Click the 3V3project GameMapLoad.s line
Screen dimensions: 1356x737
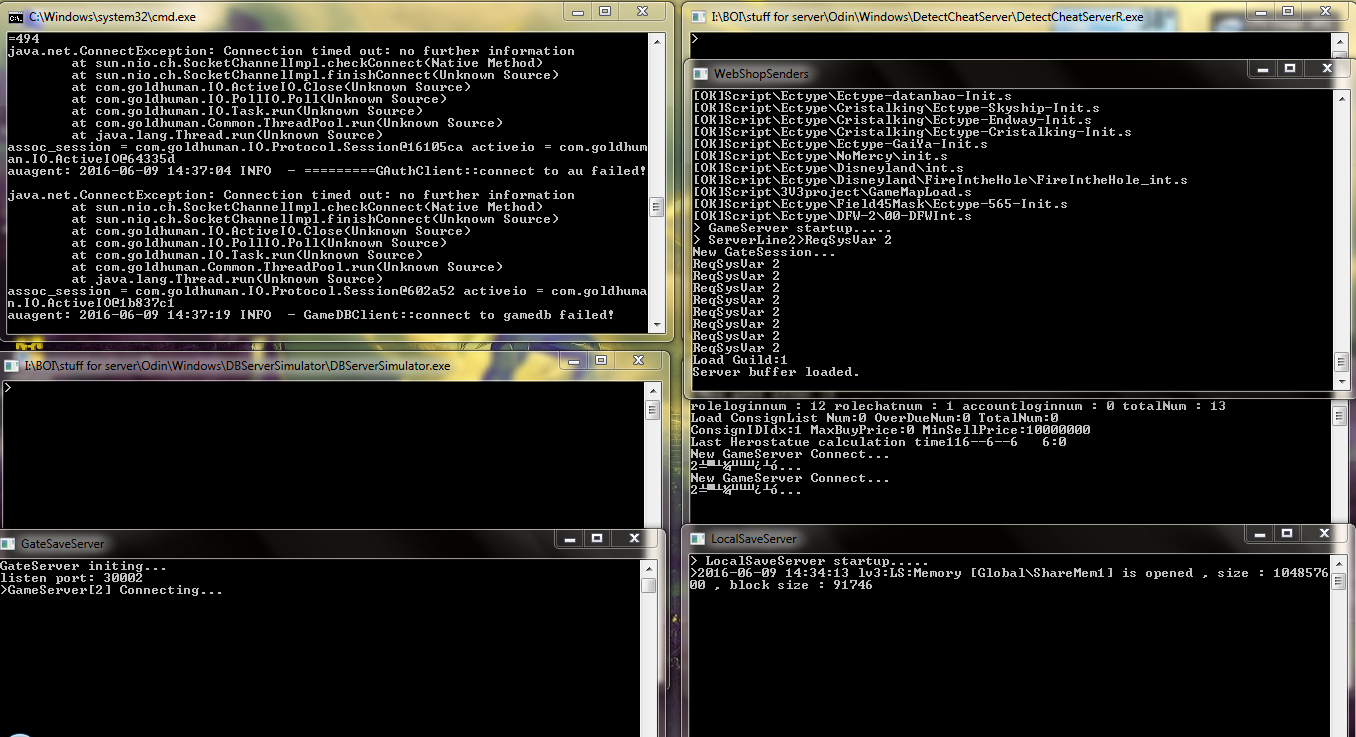832,192
